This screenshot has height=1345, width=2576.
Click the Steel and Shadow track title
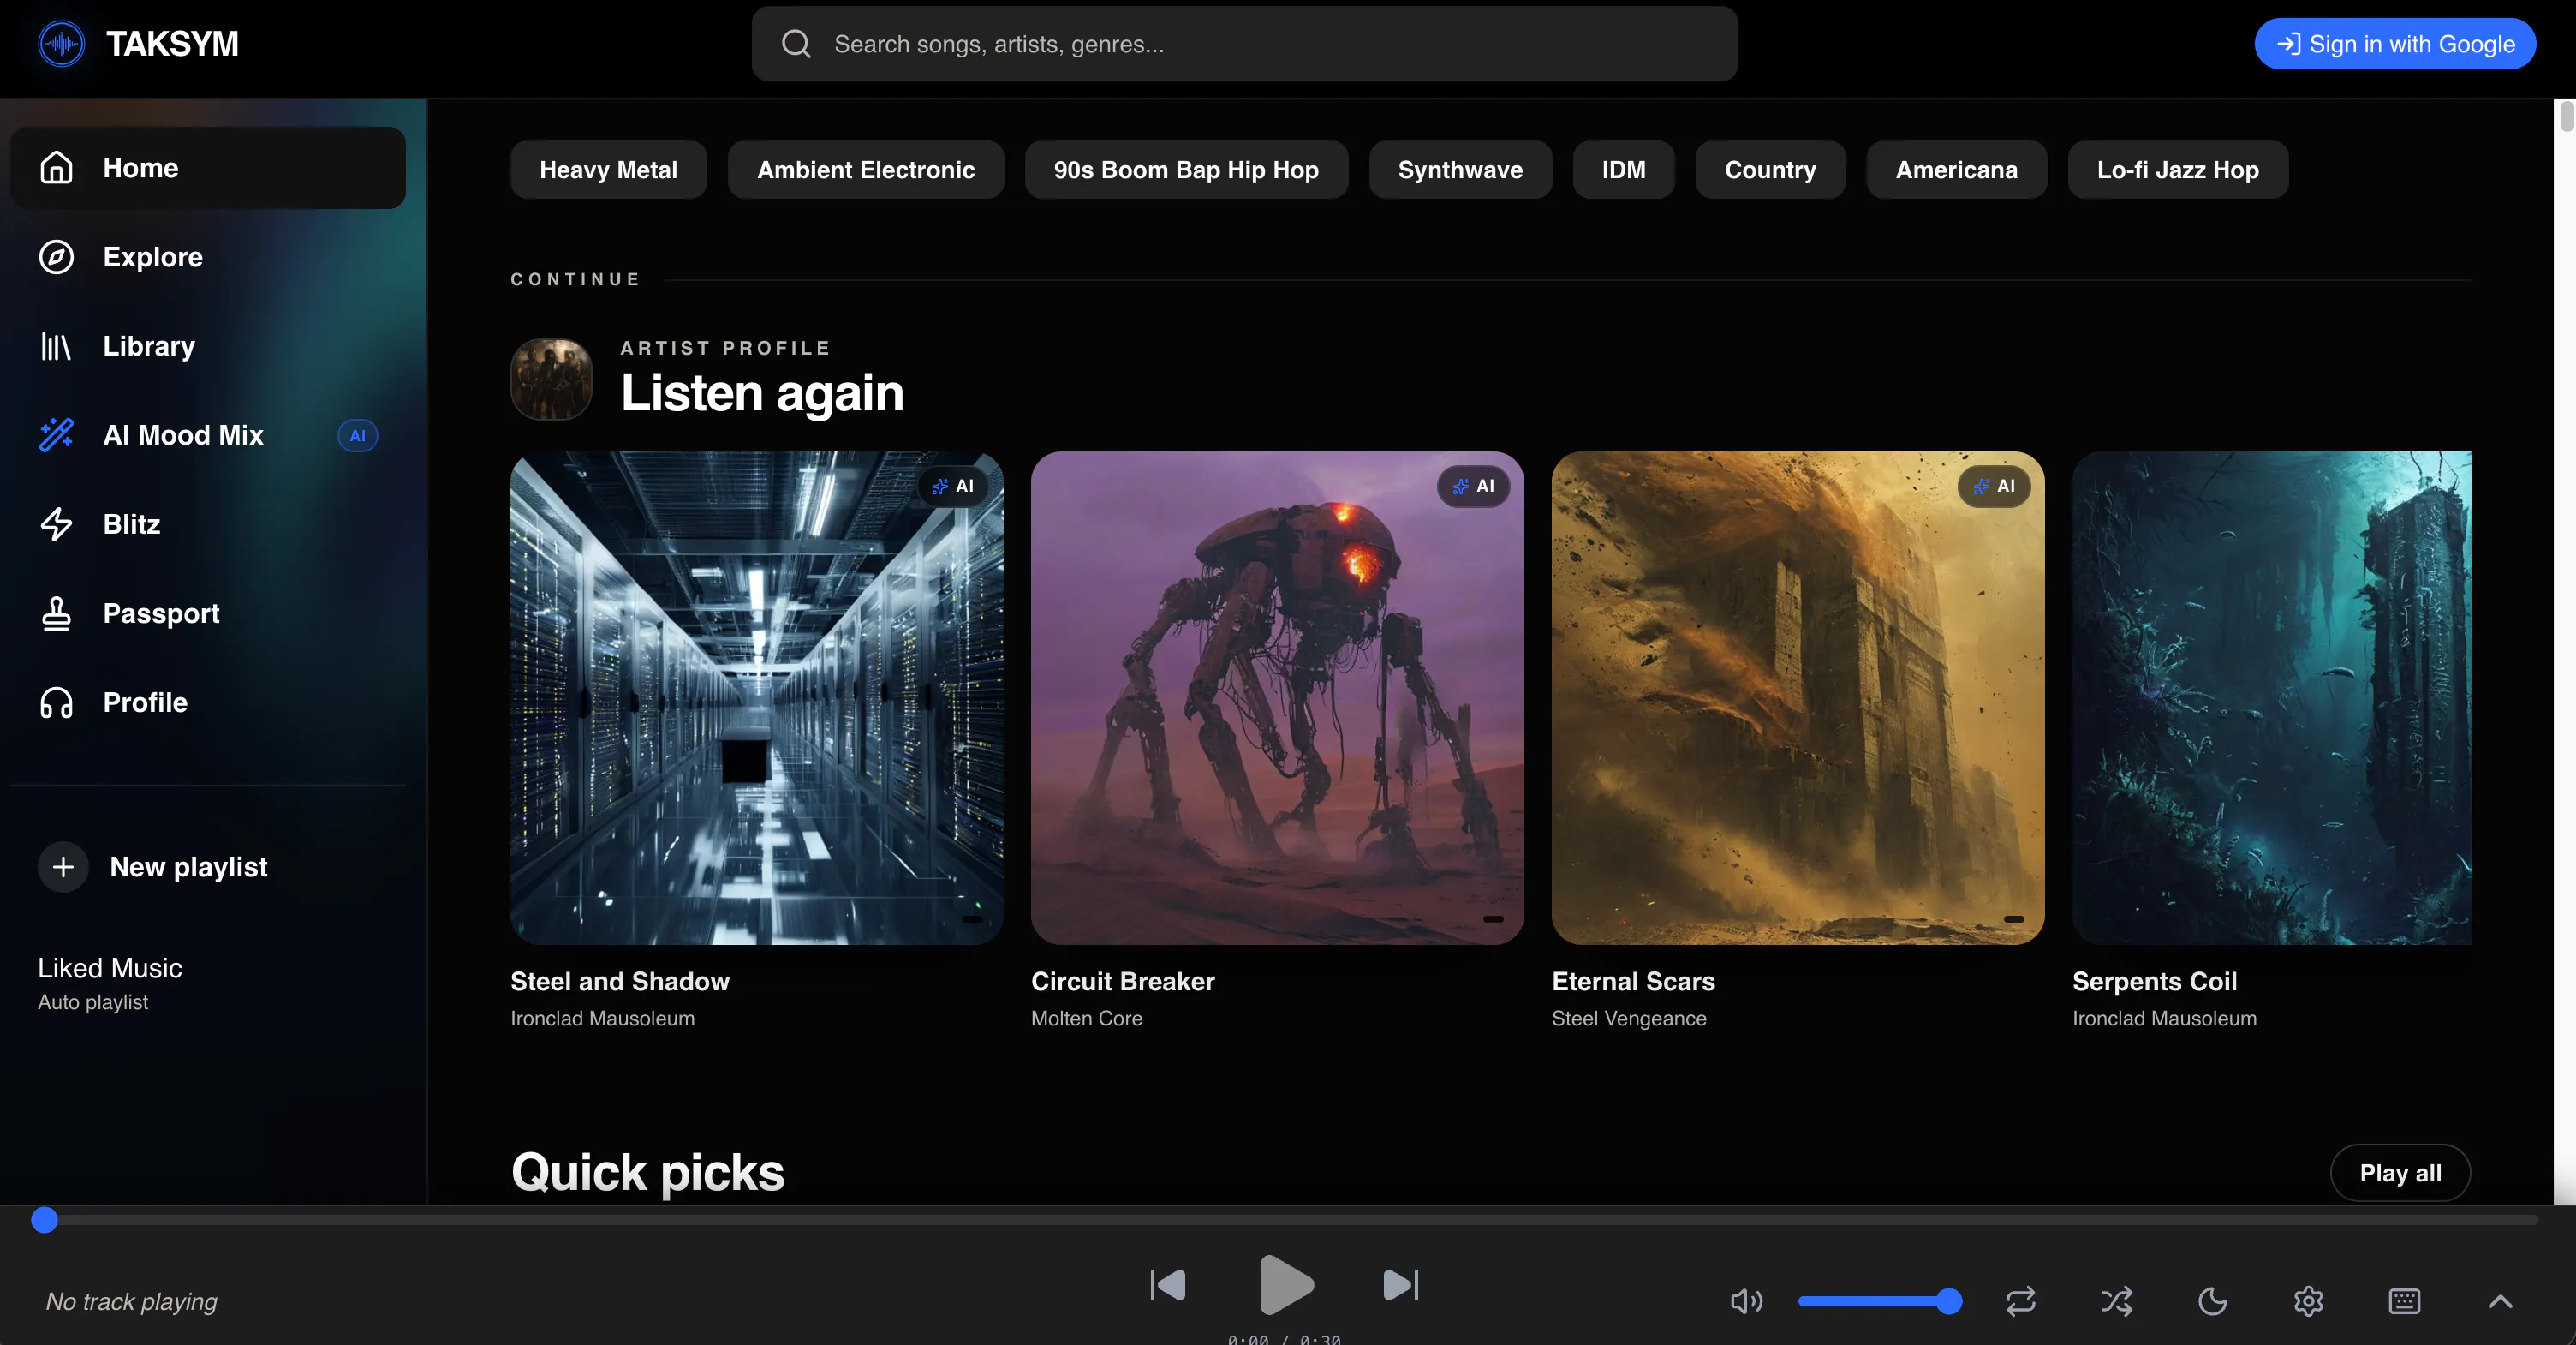pos(620,982)
